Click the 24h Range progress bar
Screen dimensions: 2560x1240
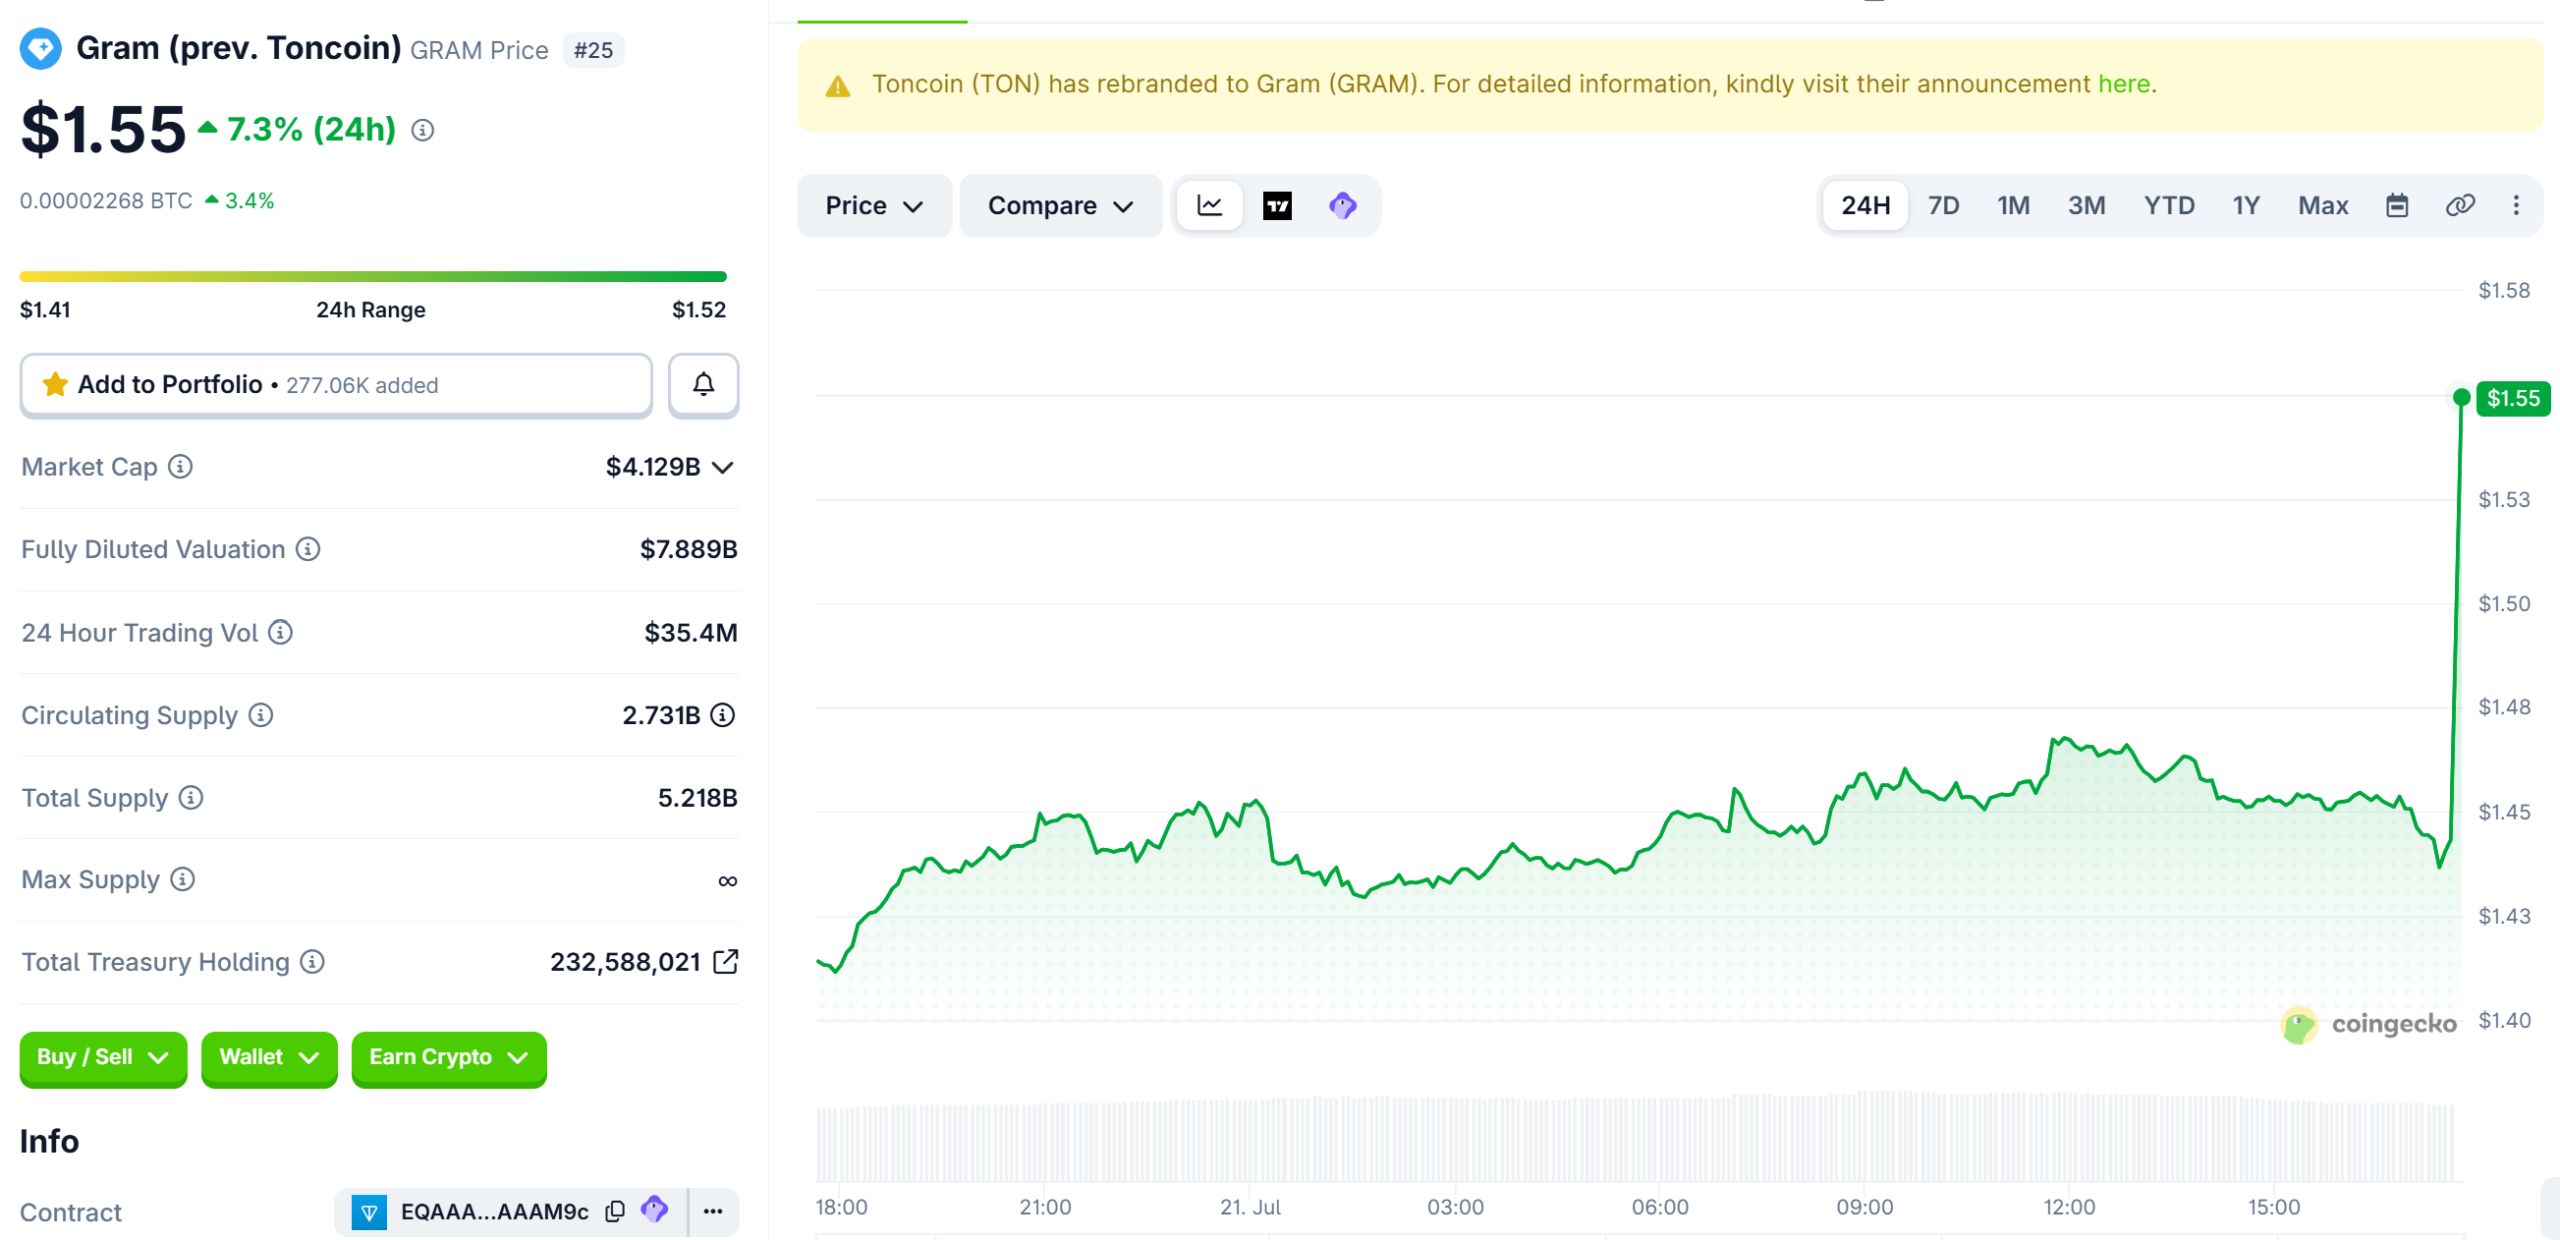coord(373,276)
